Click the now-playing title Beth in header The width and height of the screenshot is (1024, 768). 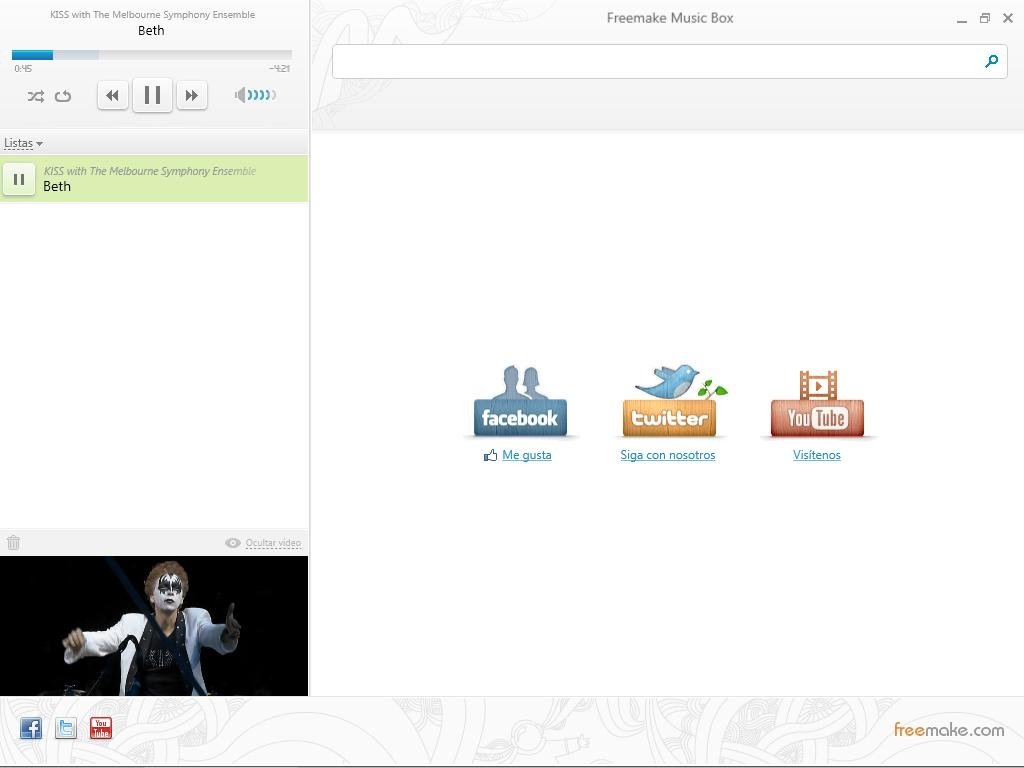(151, 31)
